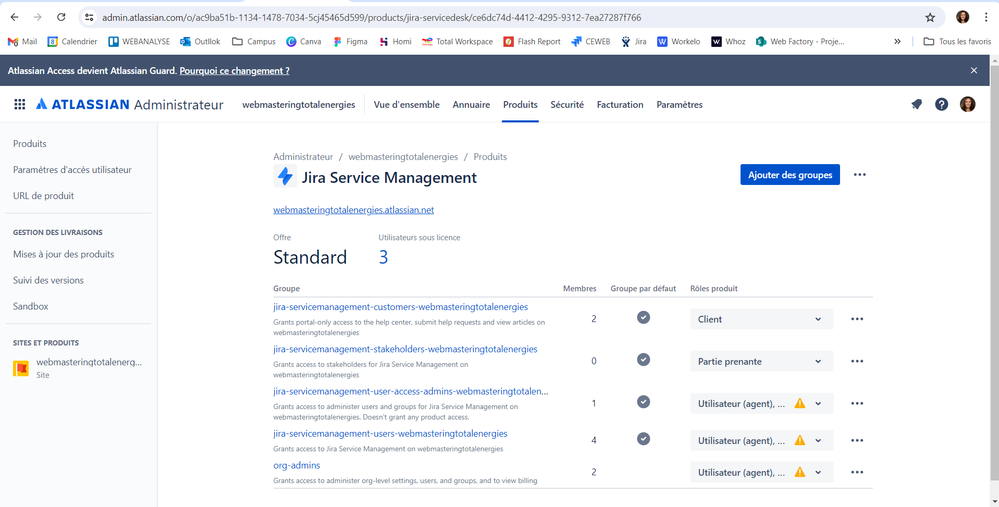999x507 pixels.
Task: Switch to Vue d'ensemble tab
Action: coord(406,104)
